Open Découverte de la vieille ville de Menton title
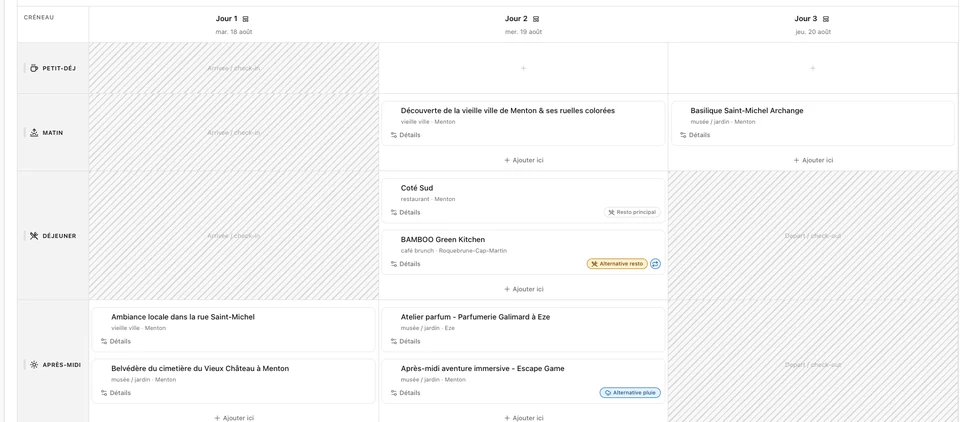This screenshot has width=960, height=422. (x=508, y=111)
